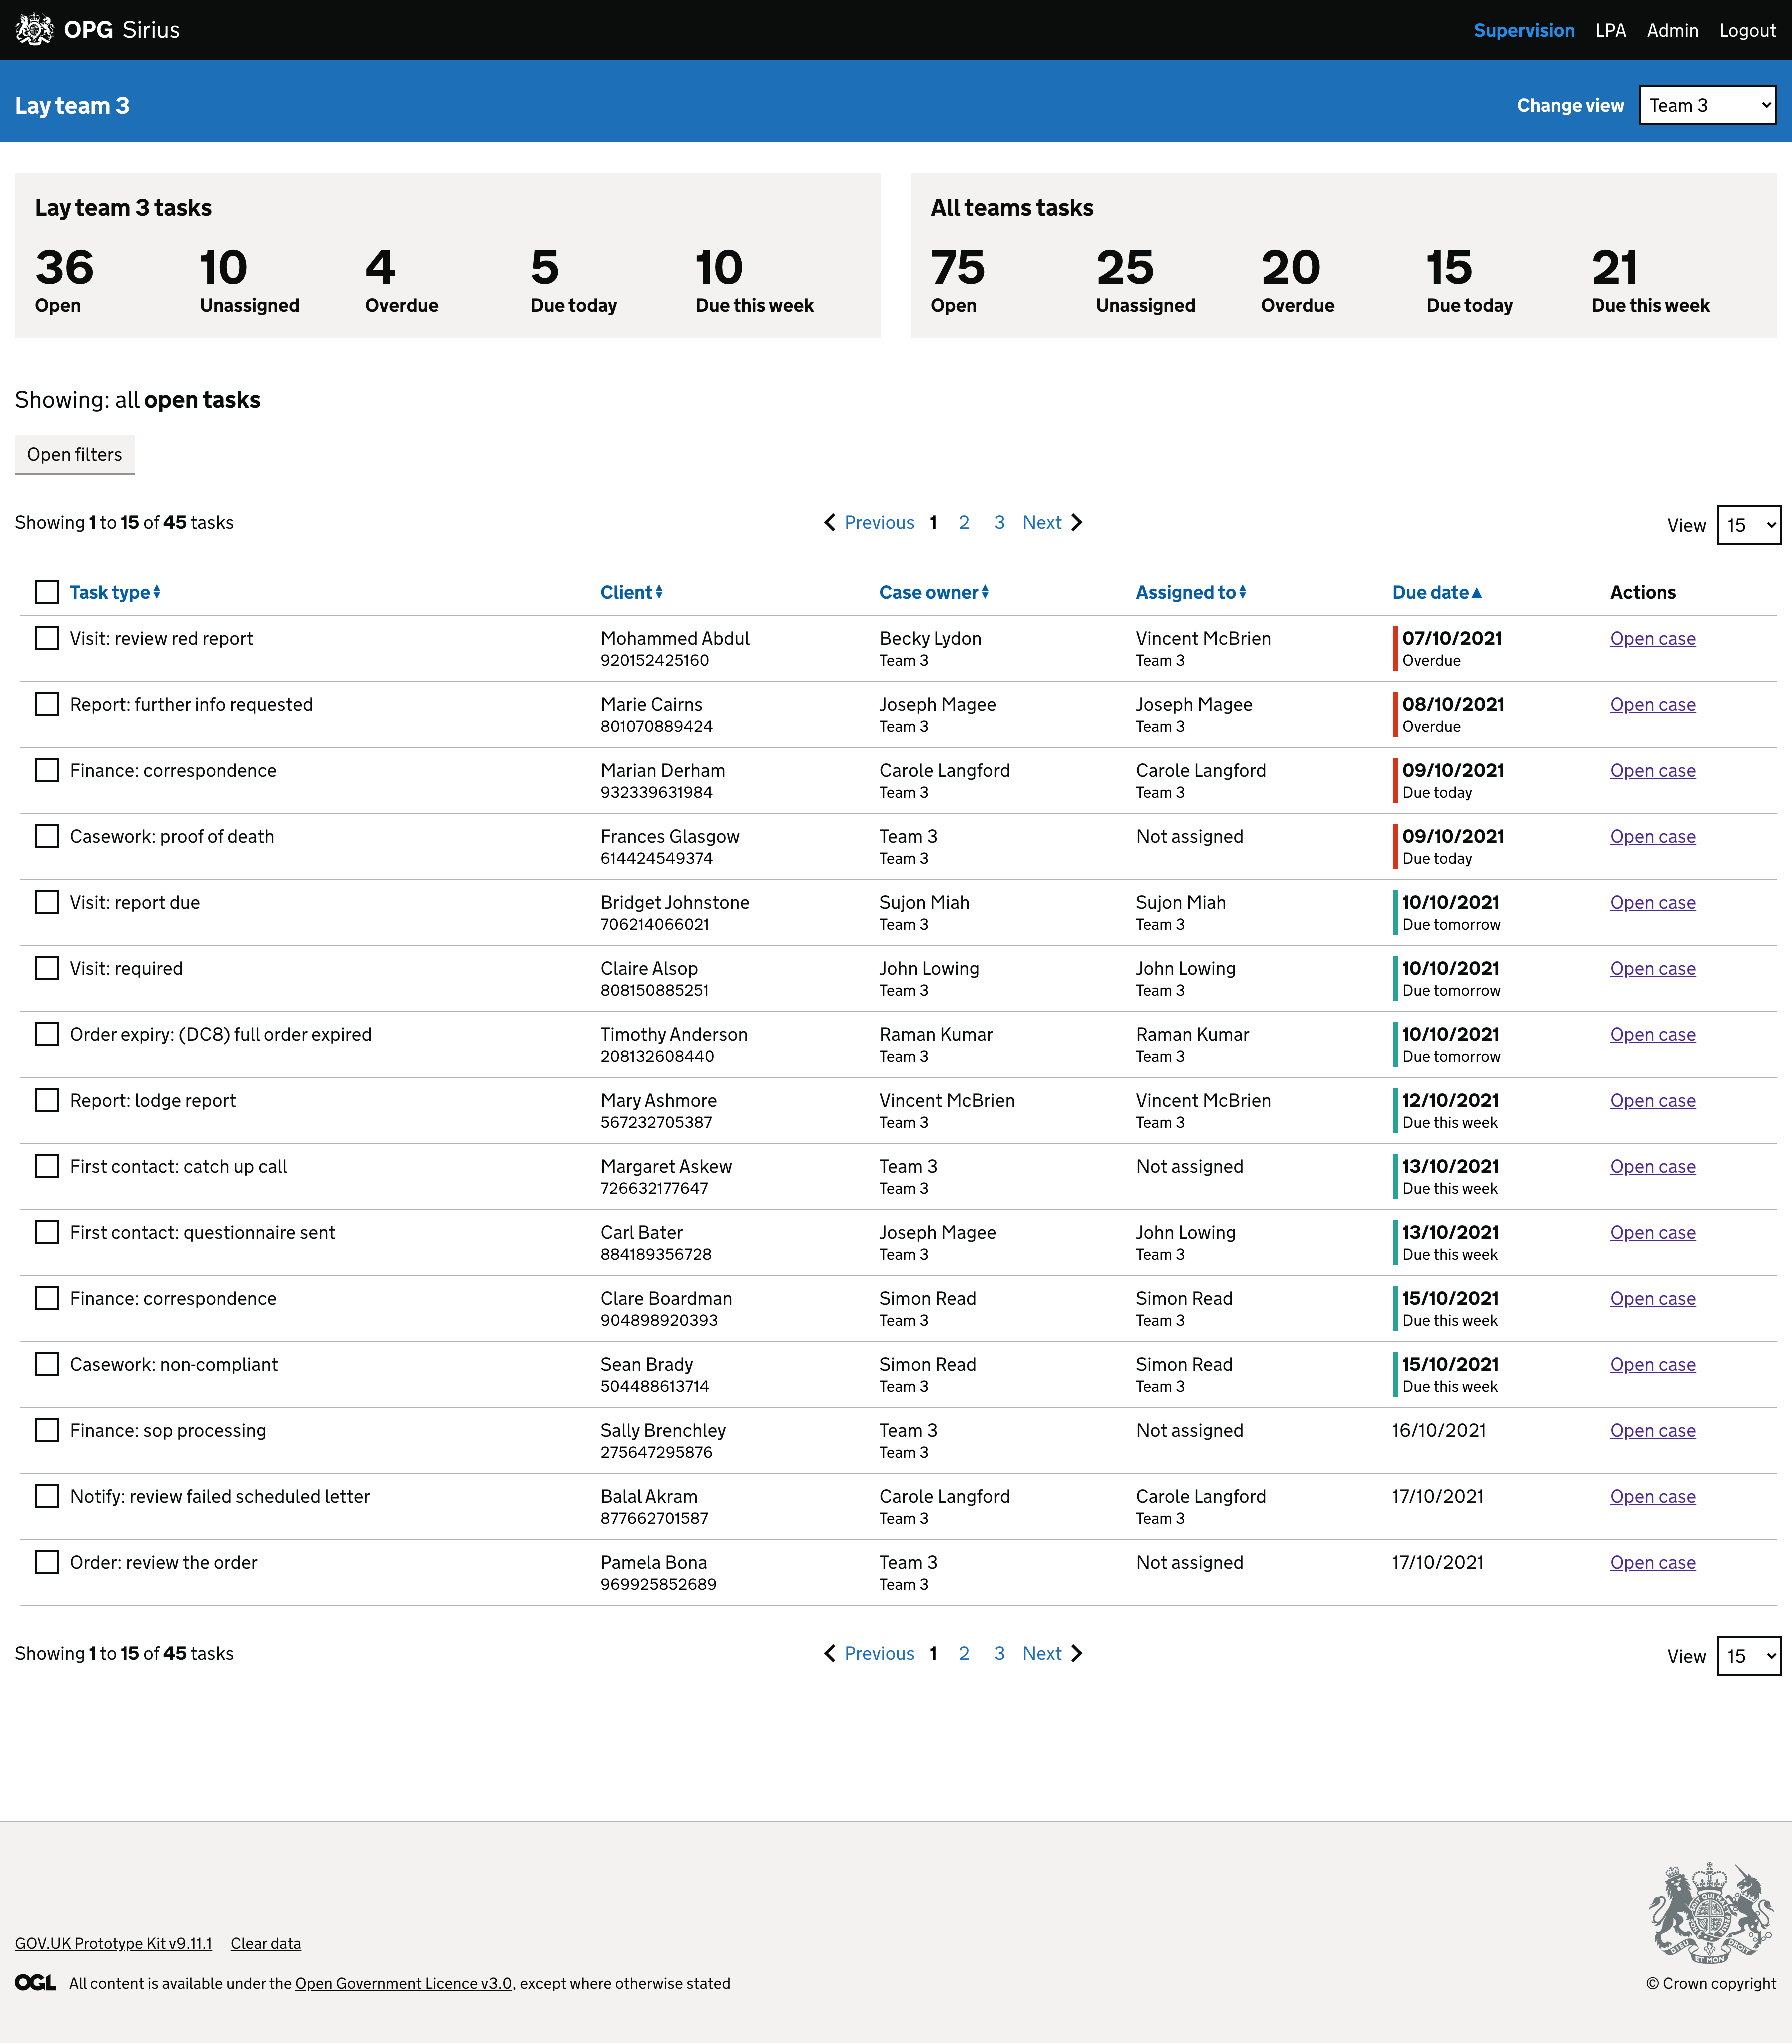
Task: Click the bottom Previous chevron arrow
Action: [830, 1654]
